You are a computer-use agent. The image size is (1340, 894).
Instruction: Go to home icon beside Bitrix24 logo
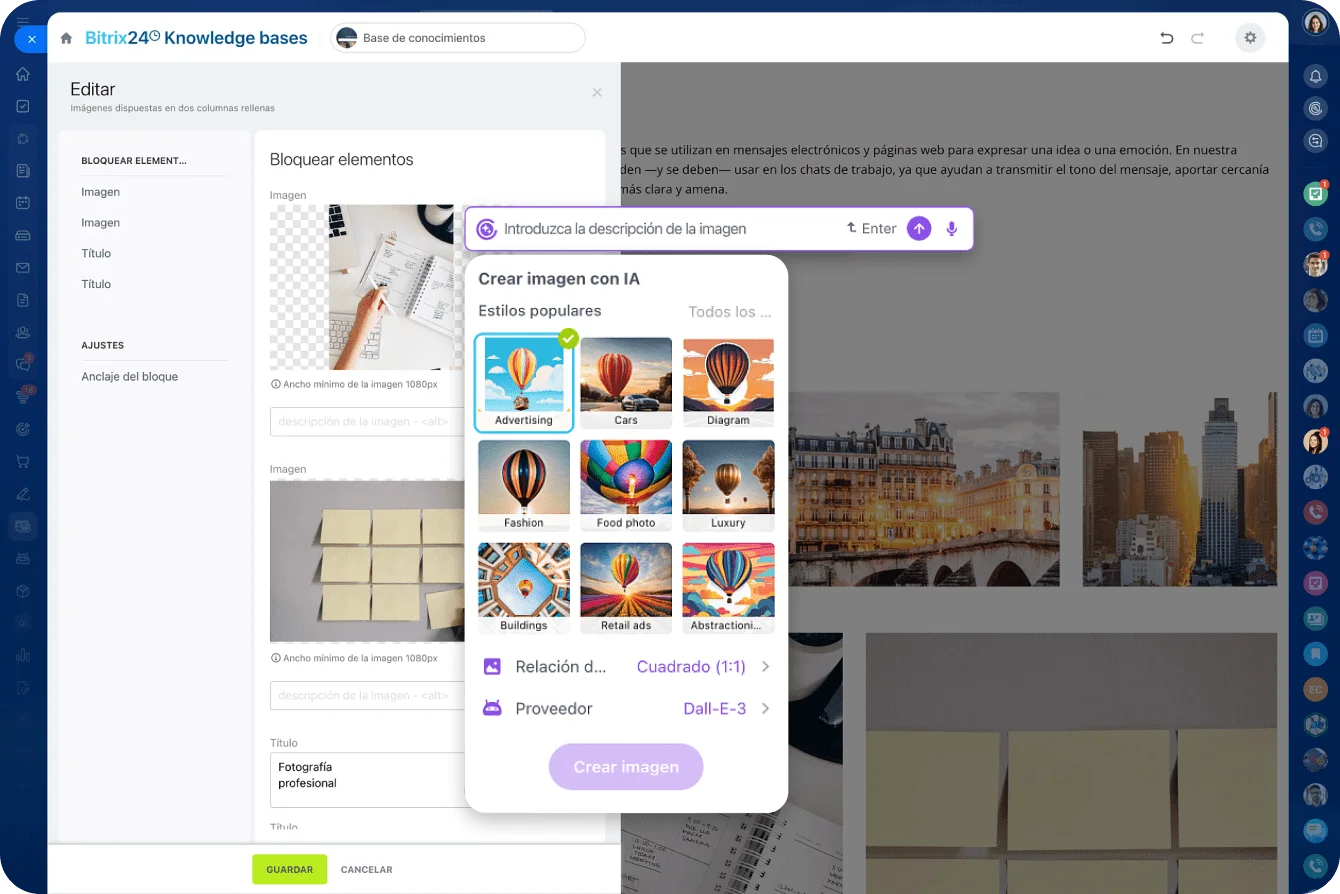(x=66, y=38)
